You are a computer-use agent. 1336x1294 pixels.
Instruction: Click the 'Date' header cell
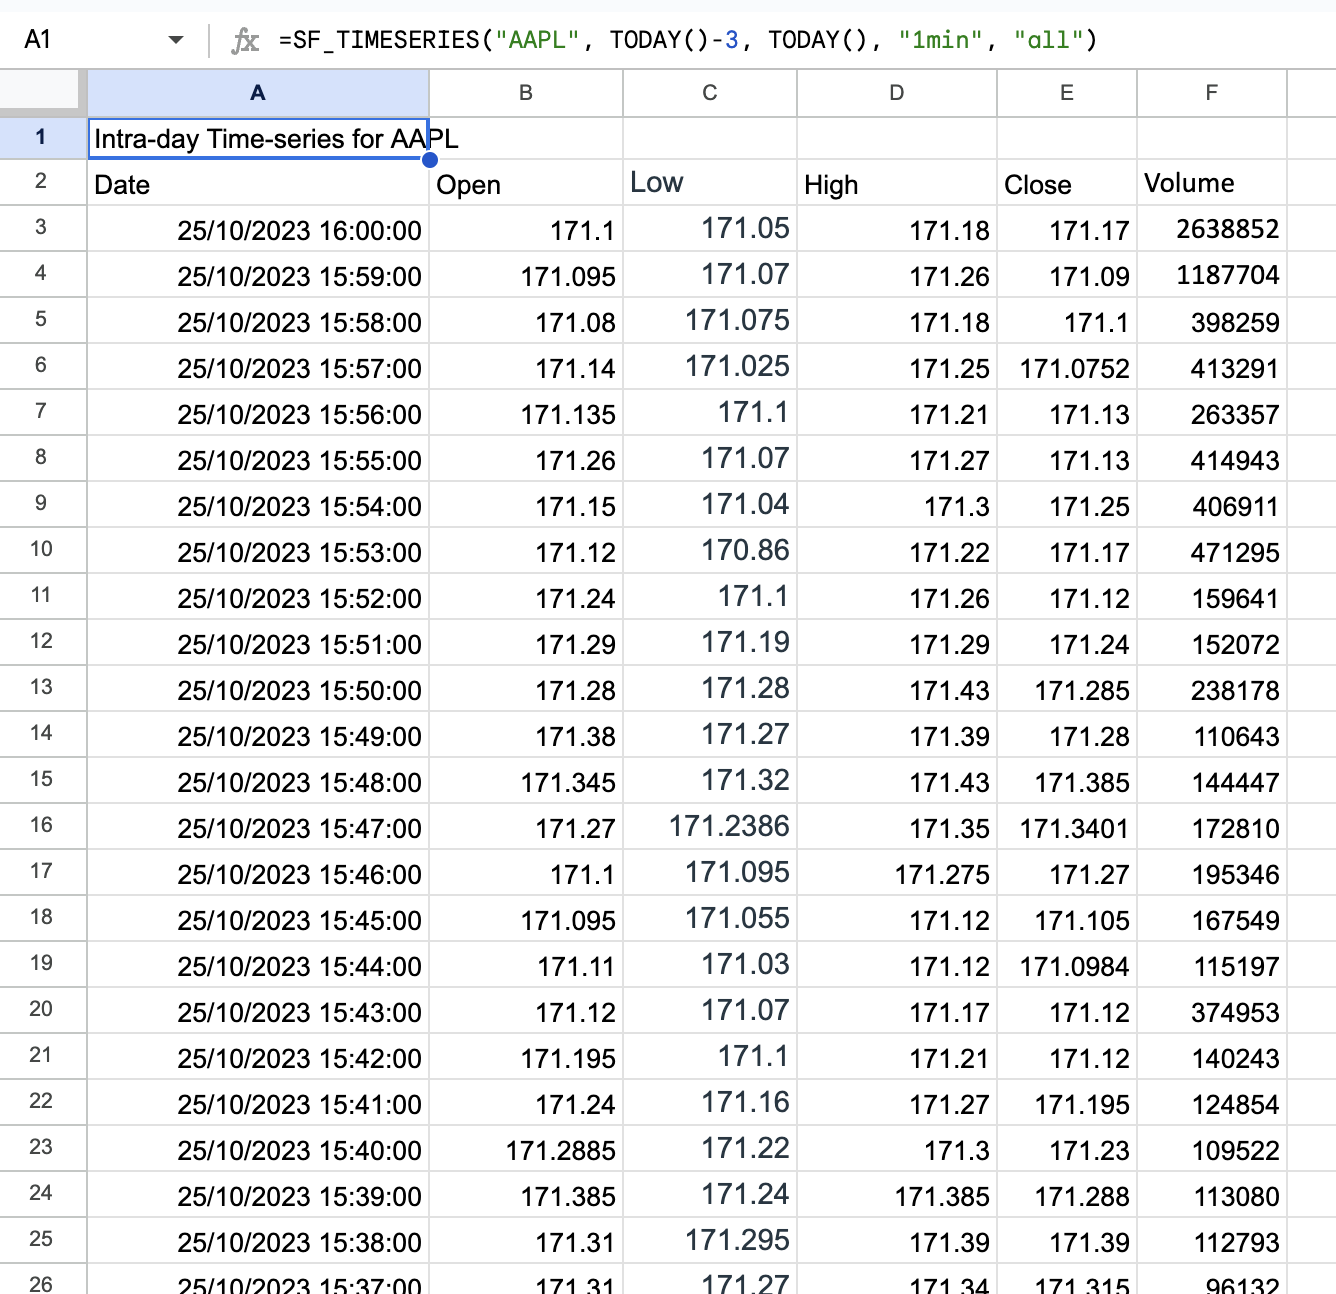(258, 184)
